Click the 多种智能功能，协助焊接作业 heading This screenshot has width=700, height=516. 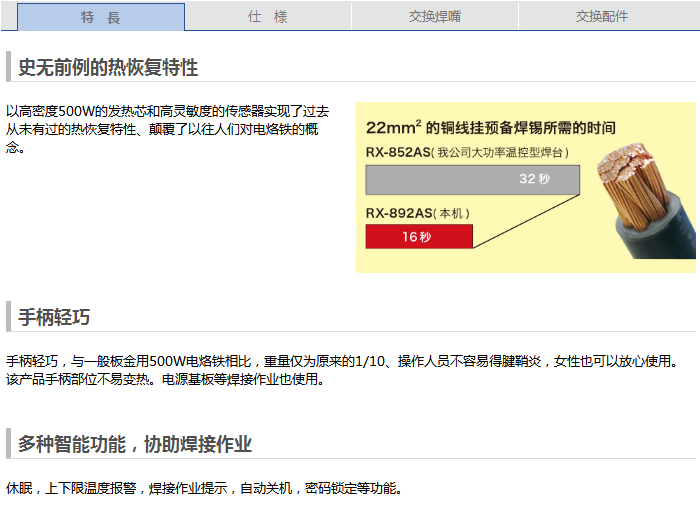(x=135, y=444)
